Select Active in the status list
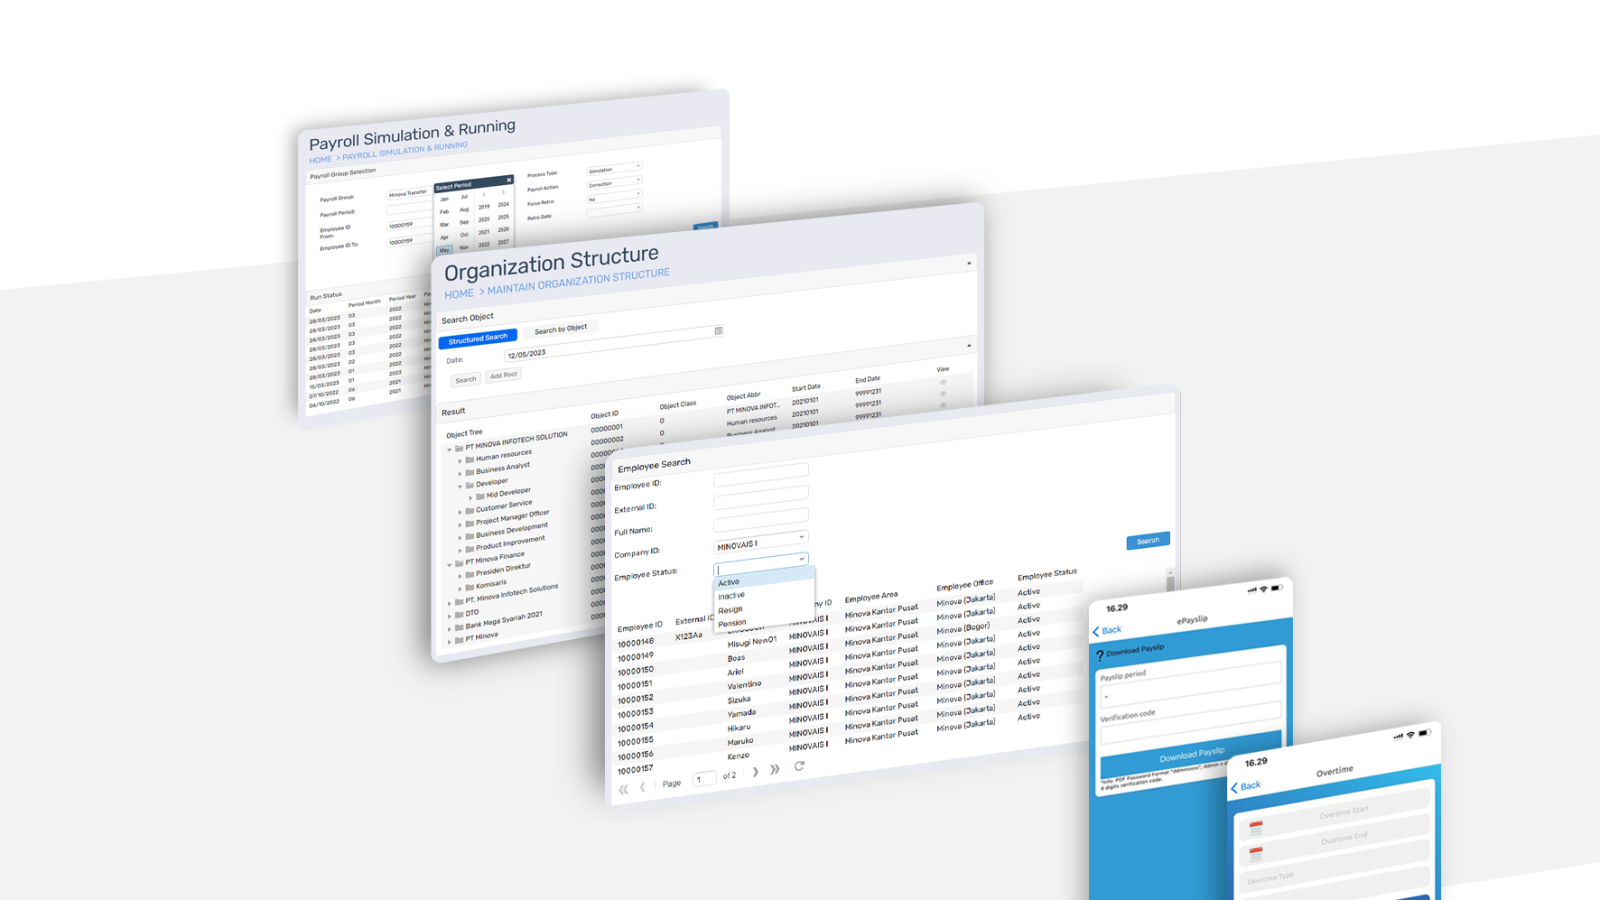Image resolution: width=1600 pixels, height=900 pixels. pyautogui.click(x=764, y=579)
